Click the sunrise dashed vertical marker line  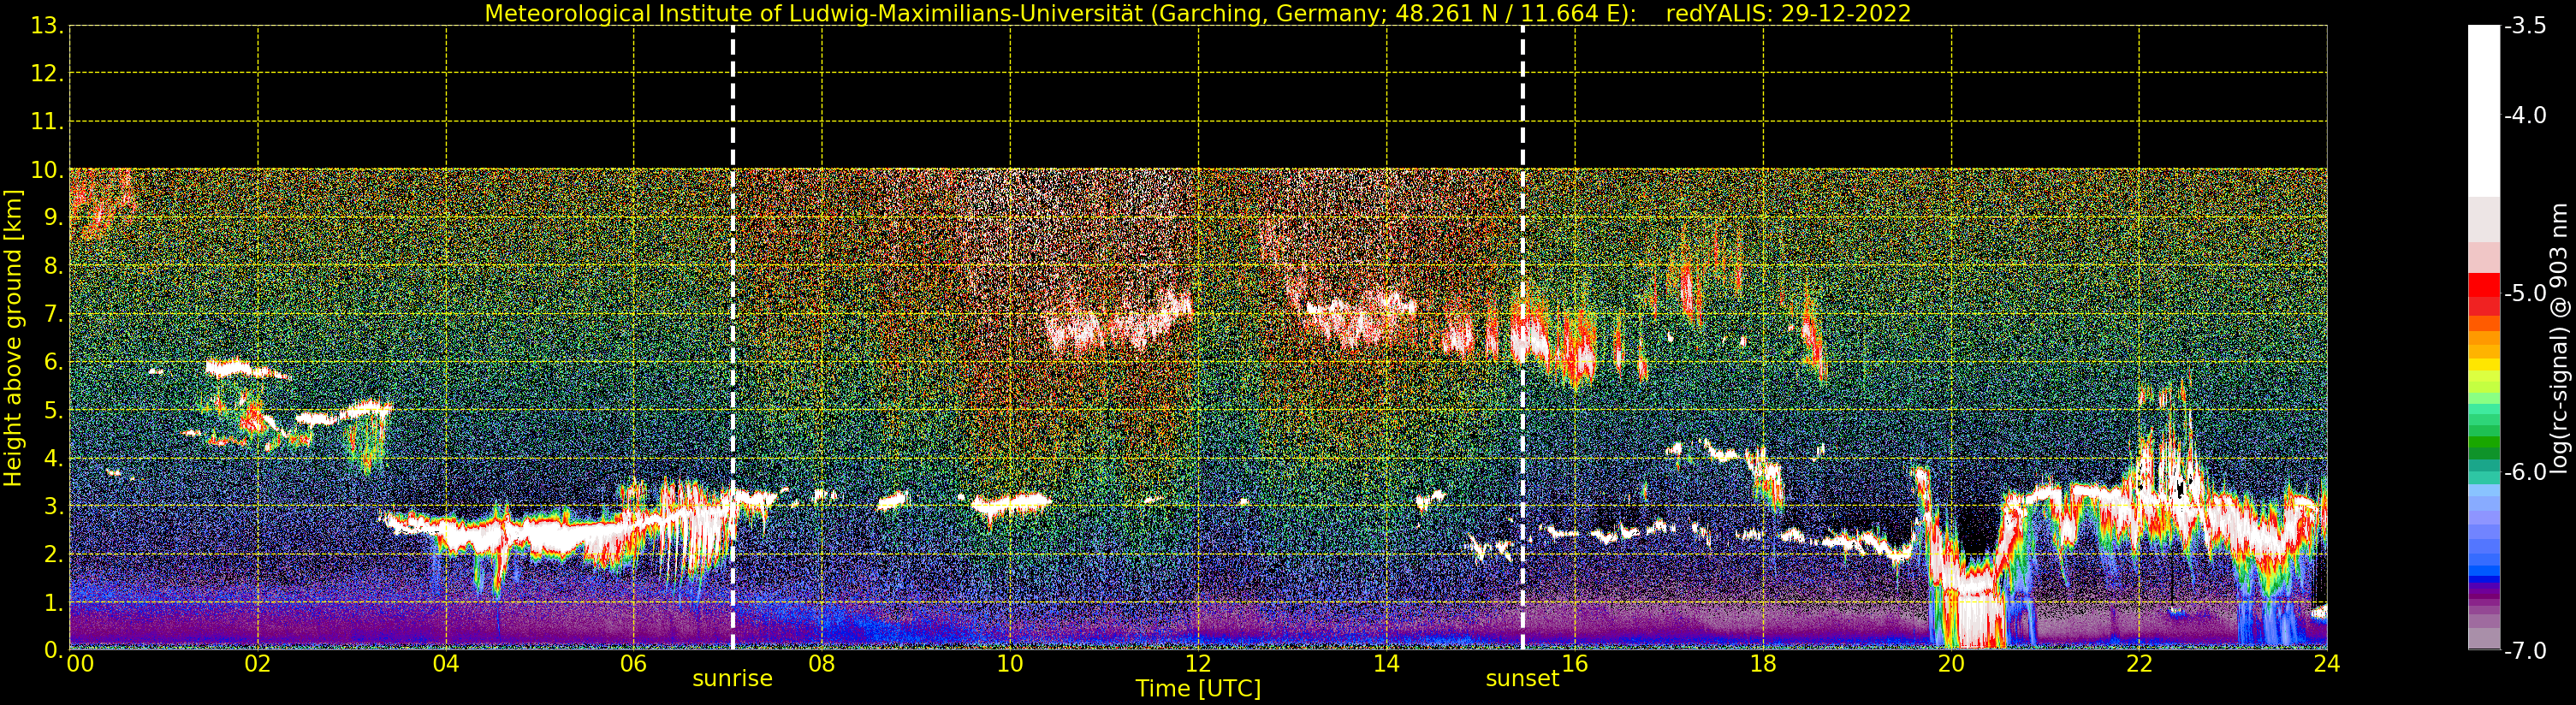point(733,338)
